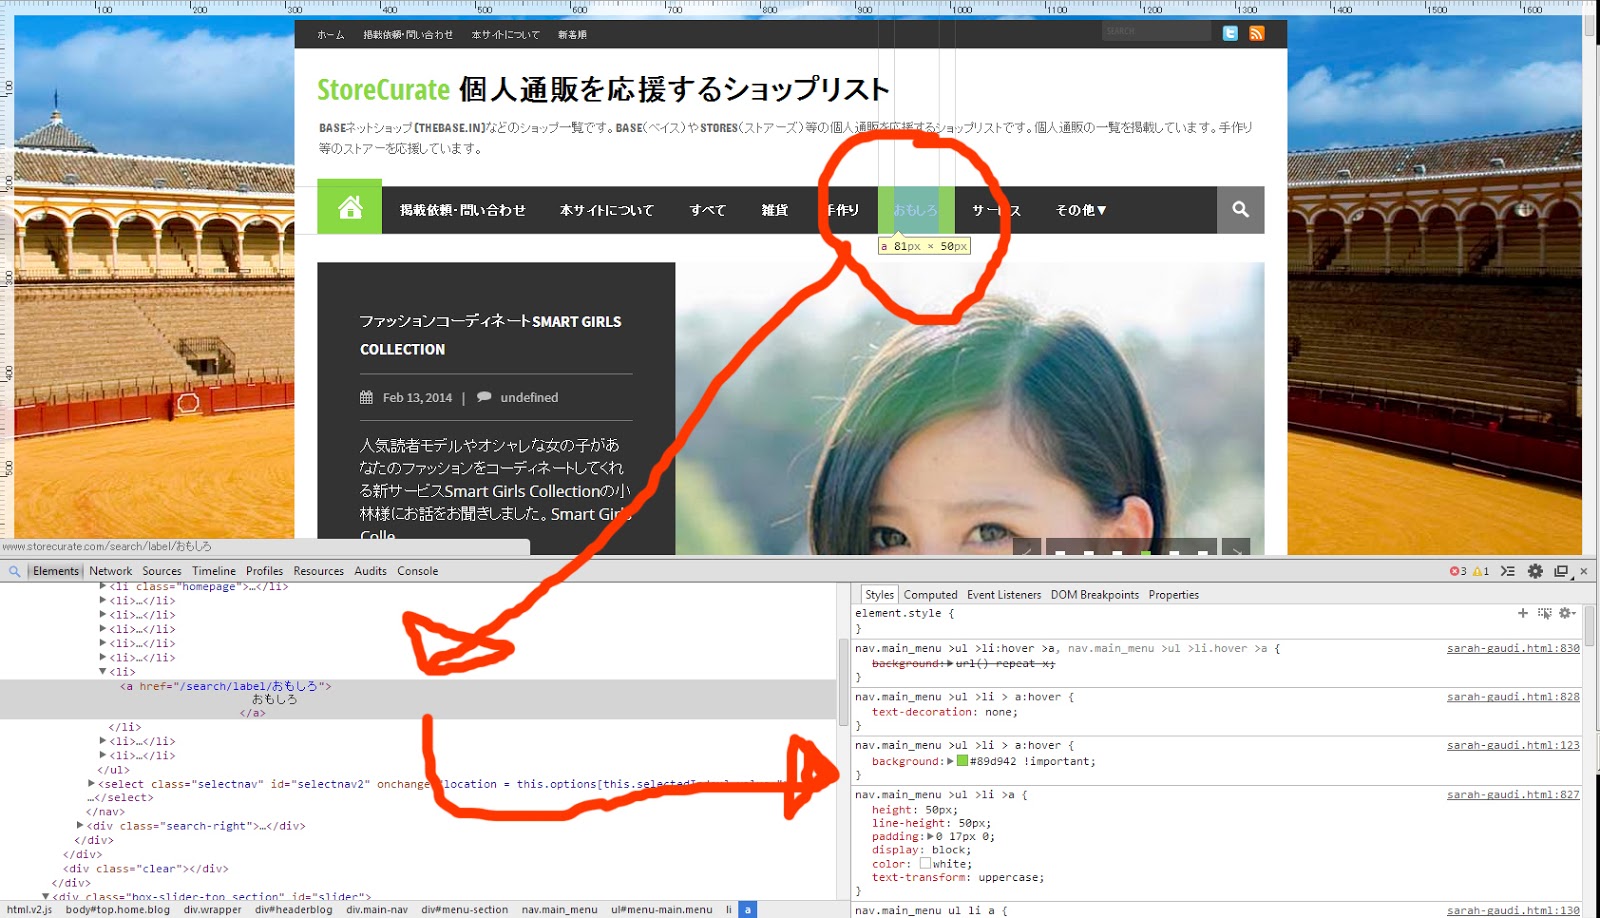Viewport: 1600px width, 918px height.
Task: Click the green home icon in the site menu
Action: [x=349, y=207]
